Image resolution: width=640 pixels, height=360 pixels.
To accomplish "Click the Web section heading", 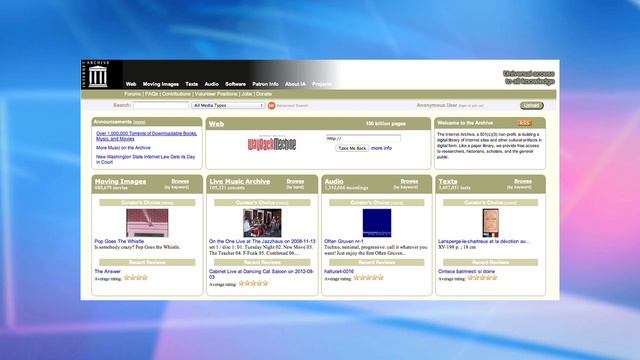I will click(216, 124).
